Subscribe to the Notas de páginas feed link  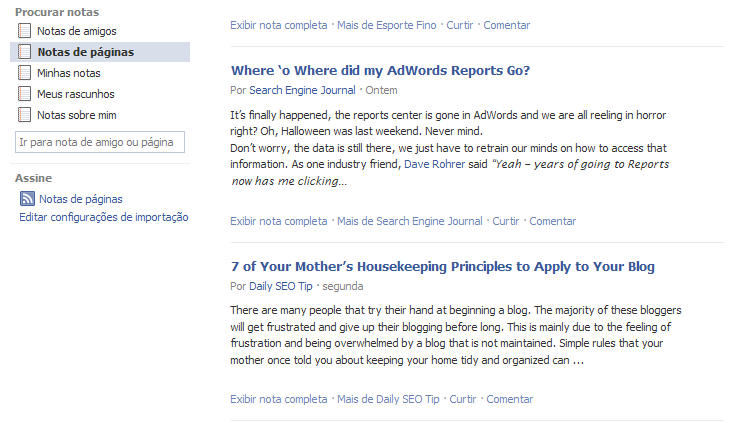[81, 199]
